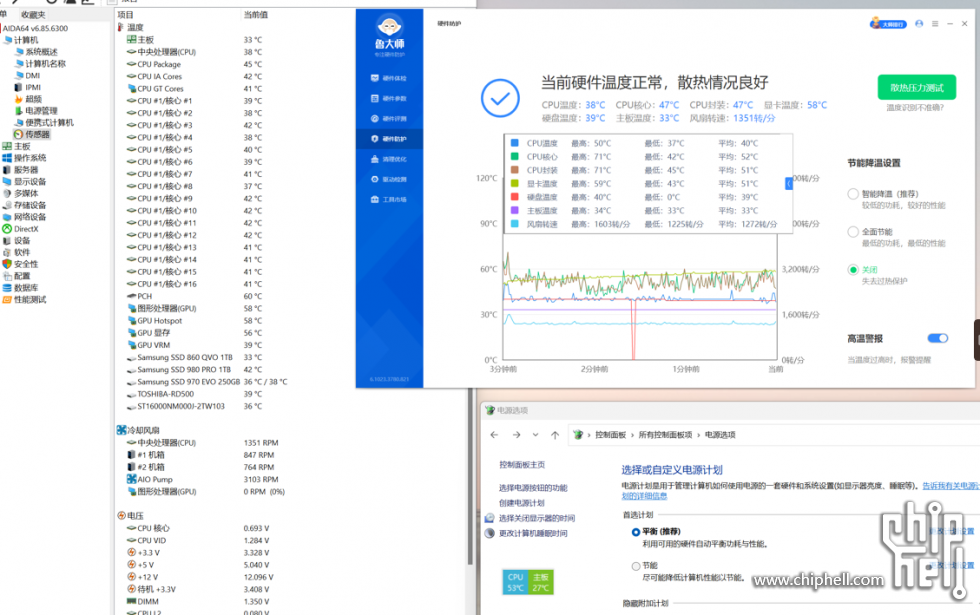
Task: Start 散热压力测试 in Lu Dashi
Action: pyautogui.click(x=917, y=88)
